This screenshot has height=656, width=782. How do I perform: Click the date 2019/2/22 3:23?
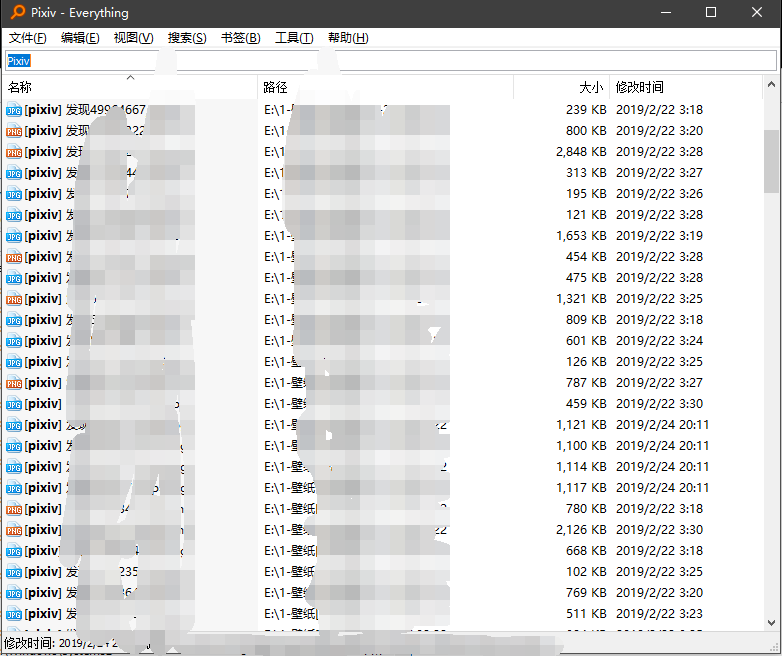(659, 614)
